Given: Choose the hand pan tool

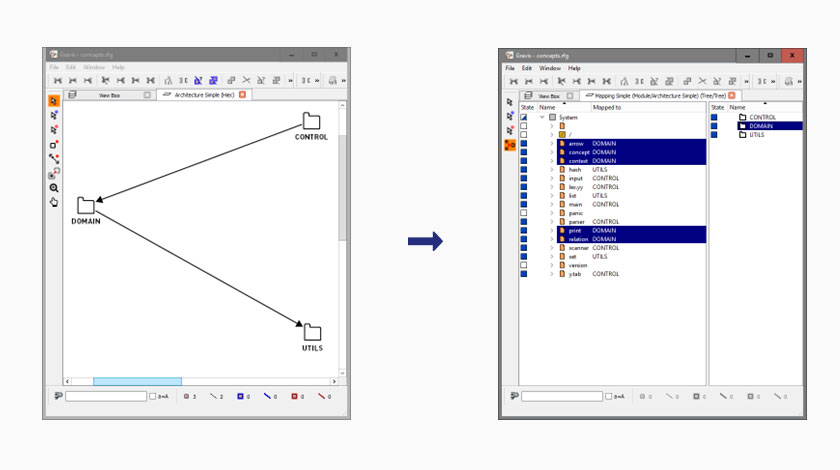Looking at the screenshot, I should point(54,202).
